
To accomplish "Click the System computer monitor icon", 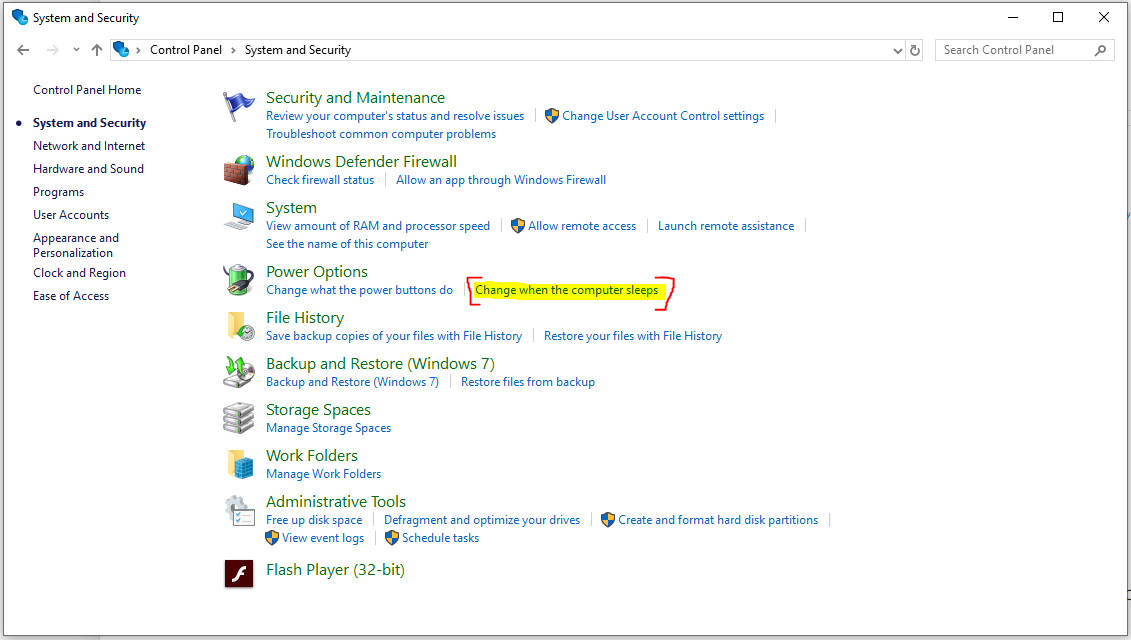I will (x=239, y=216).
